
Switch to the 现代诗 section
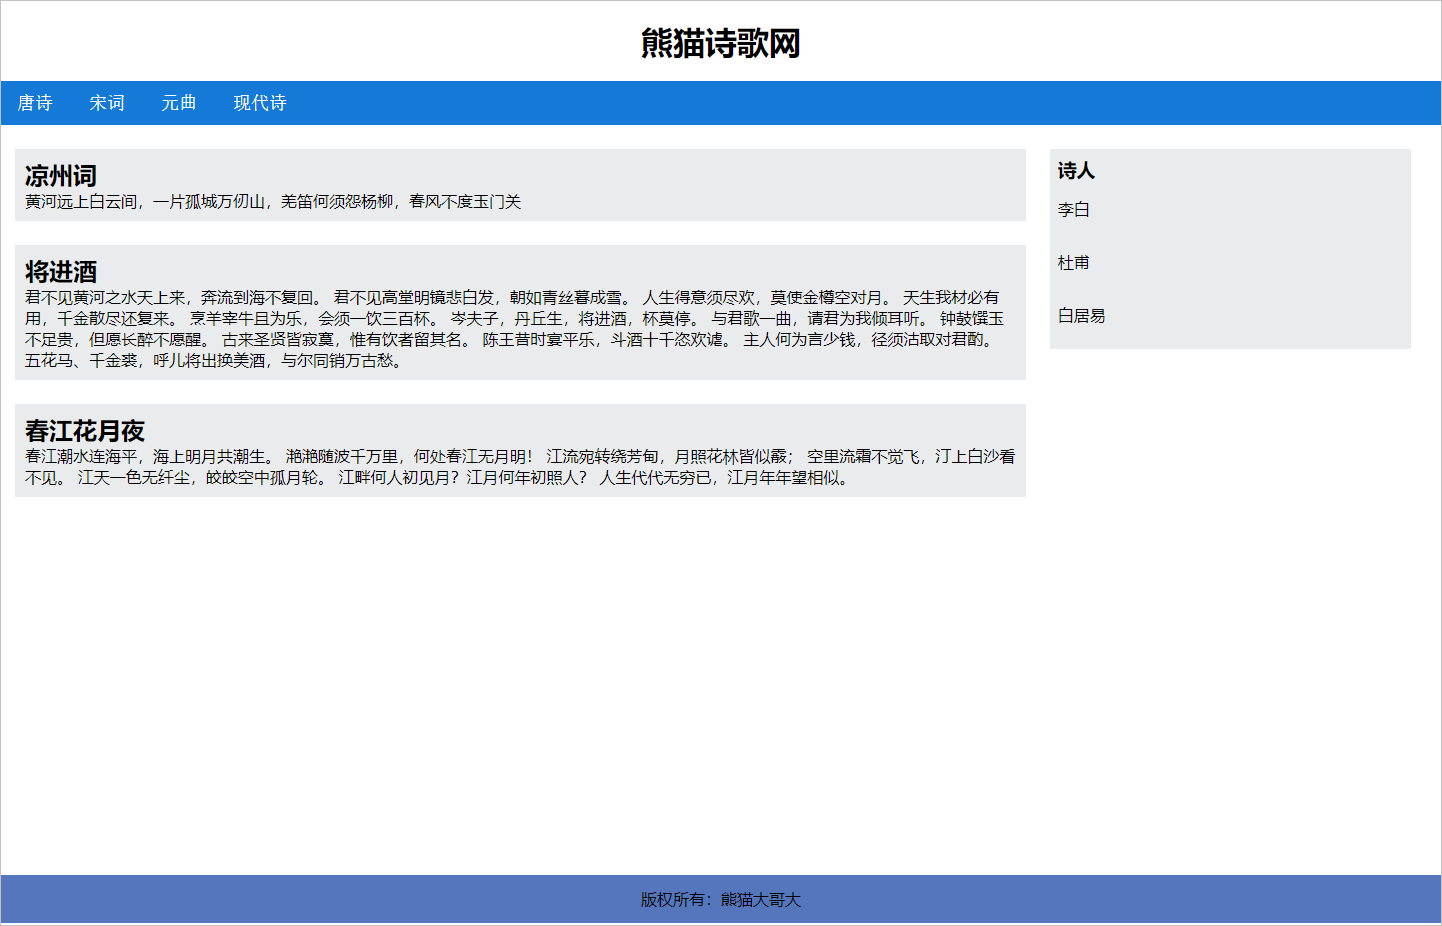(x=259, y=103)
